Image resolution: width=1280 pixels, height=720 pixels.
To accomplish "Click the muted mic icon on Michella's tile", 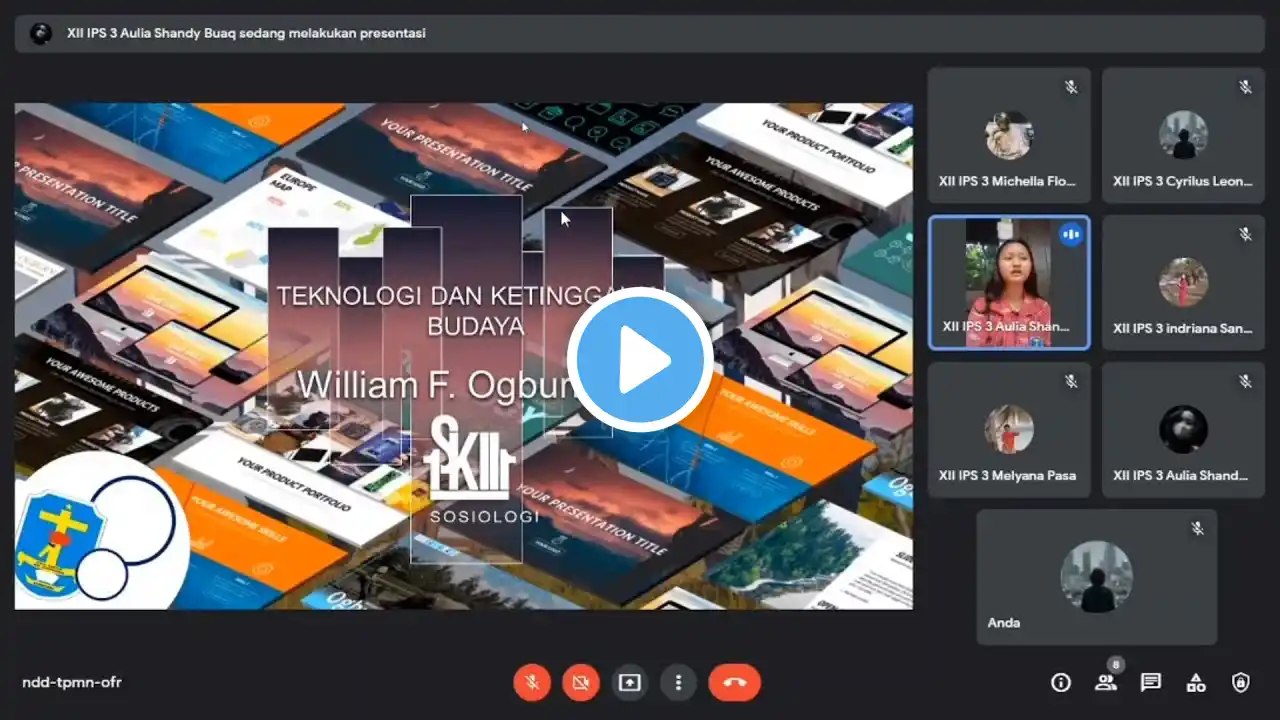I will [x=1071, y=87].
